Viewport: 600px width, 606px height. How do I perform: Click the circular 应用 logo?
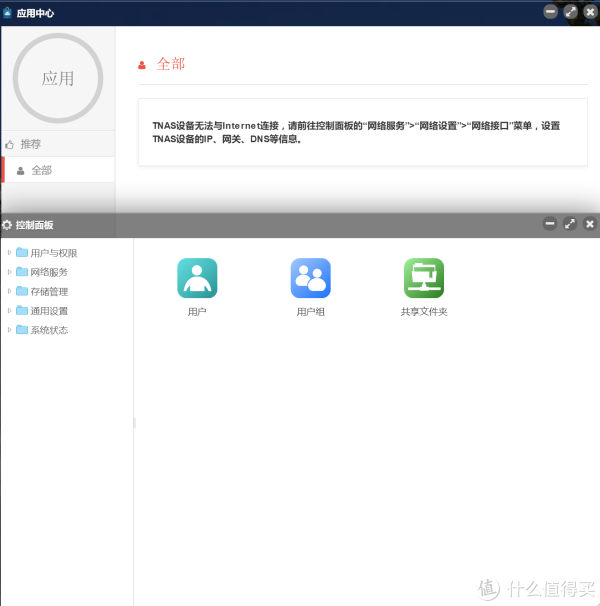point(57,78)
